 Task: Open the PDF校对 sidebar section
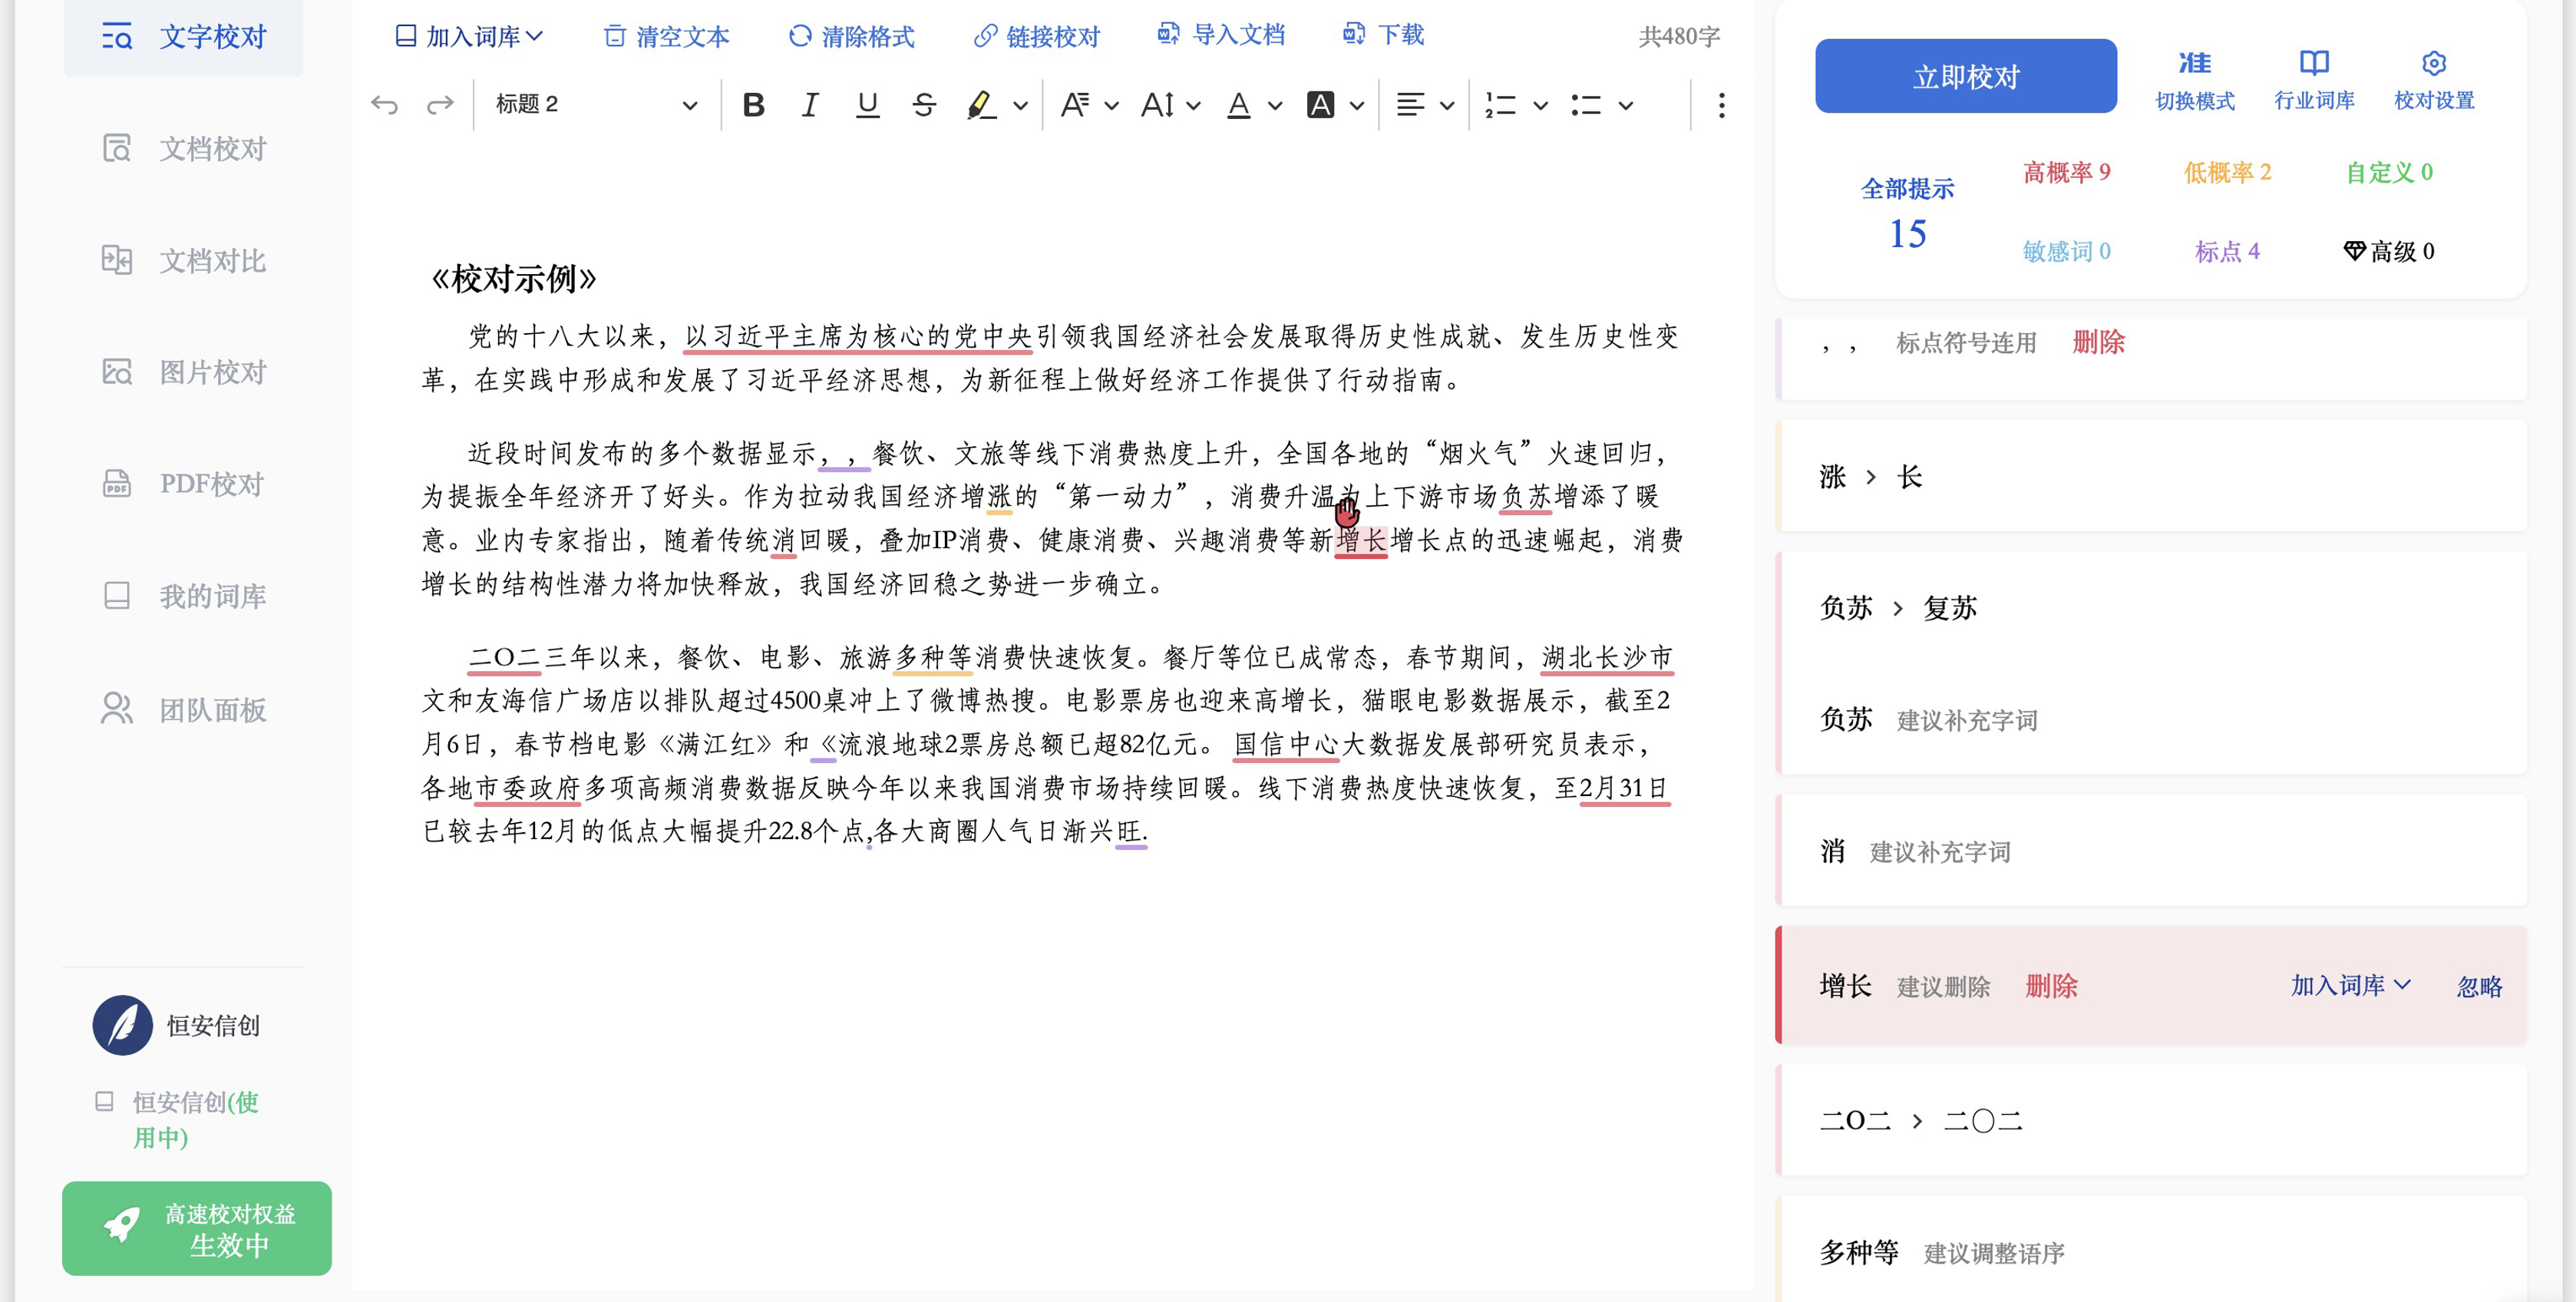pos(184,485)
